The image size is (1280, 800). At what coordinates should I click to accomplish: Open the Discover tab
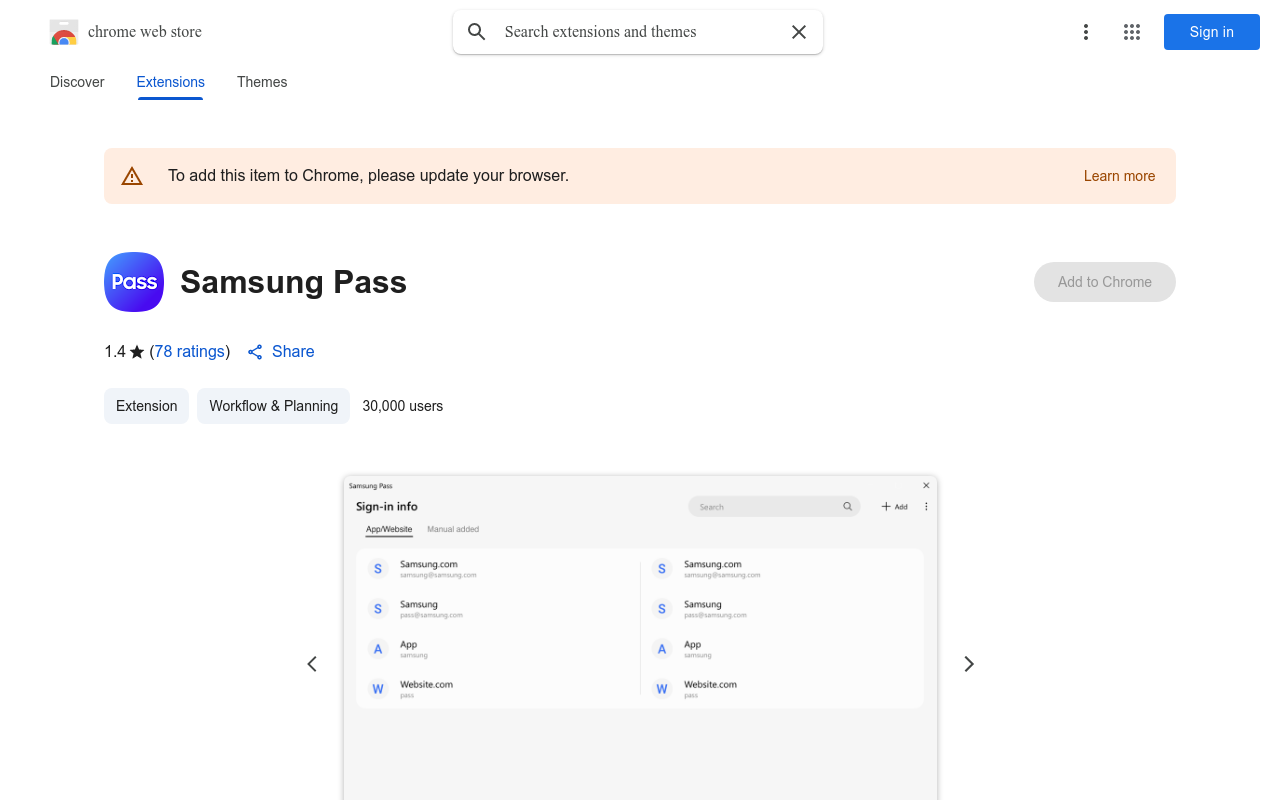[77, 82]
